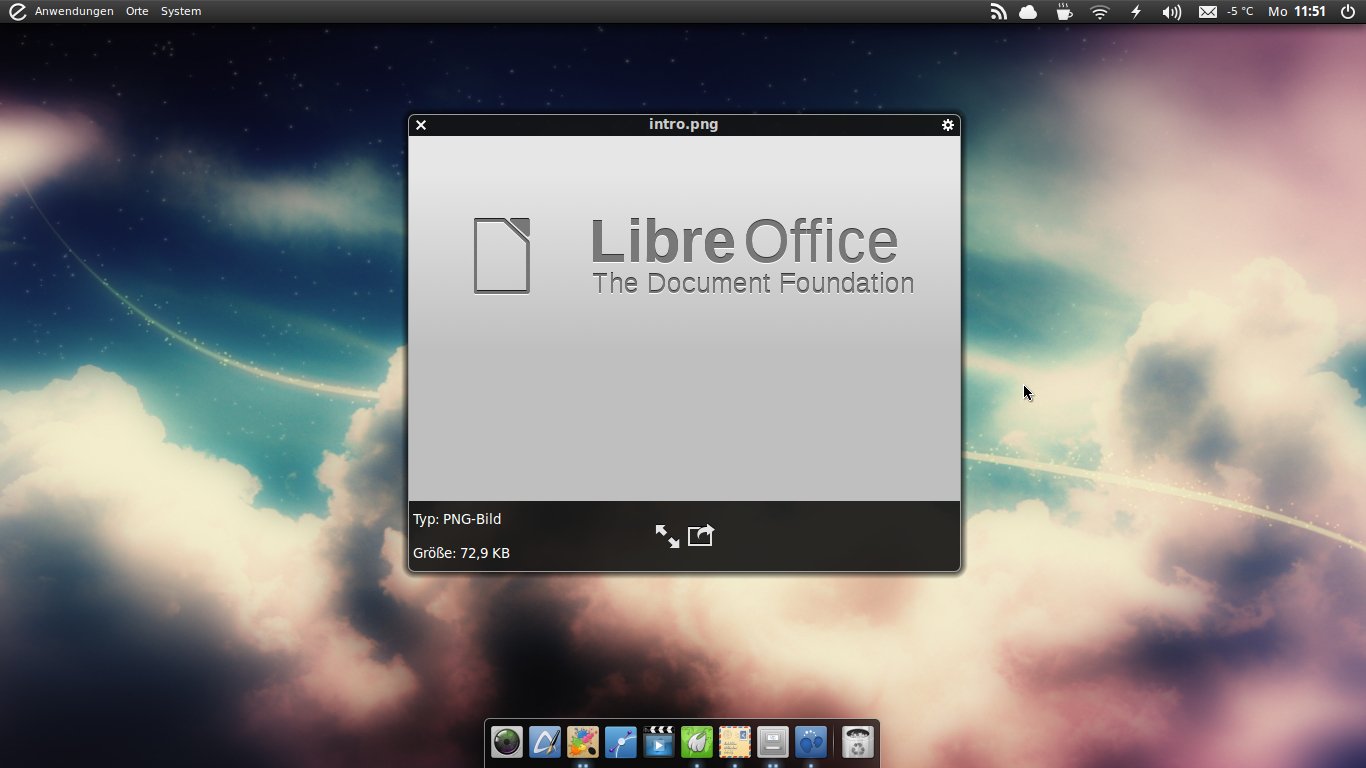Open the preview settings gear icon

click(x=947, y=125)
